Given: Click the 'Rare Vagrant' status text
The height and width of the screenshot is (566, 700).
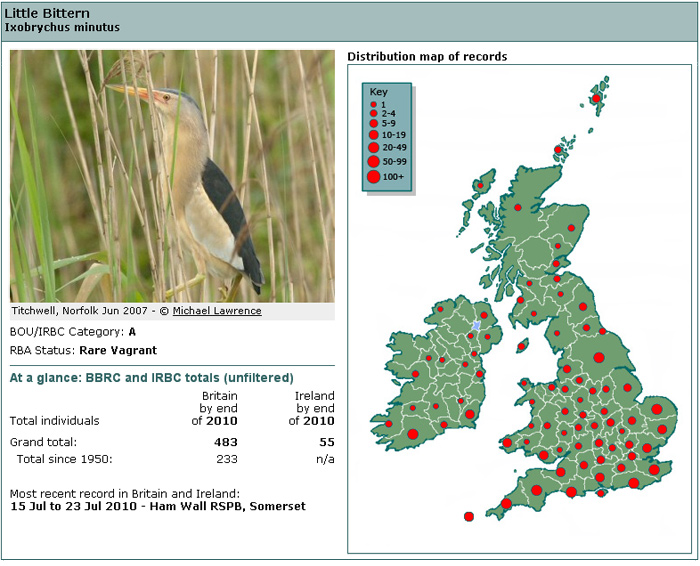Looking at the screenshot, I should point(118,350).
